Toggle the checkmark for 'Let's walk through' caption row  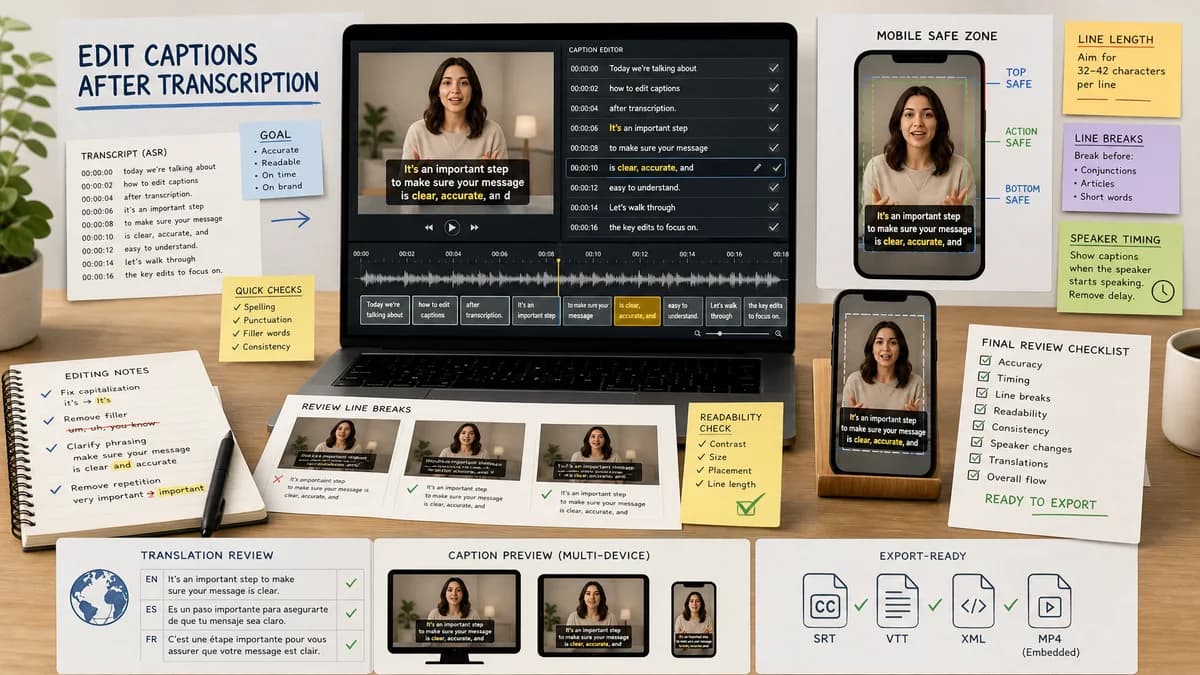(x=773, y=208)
